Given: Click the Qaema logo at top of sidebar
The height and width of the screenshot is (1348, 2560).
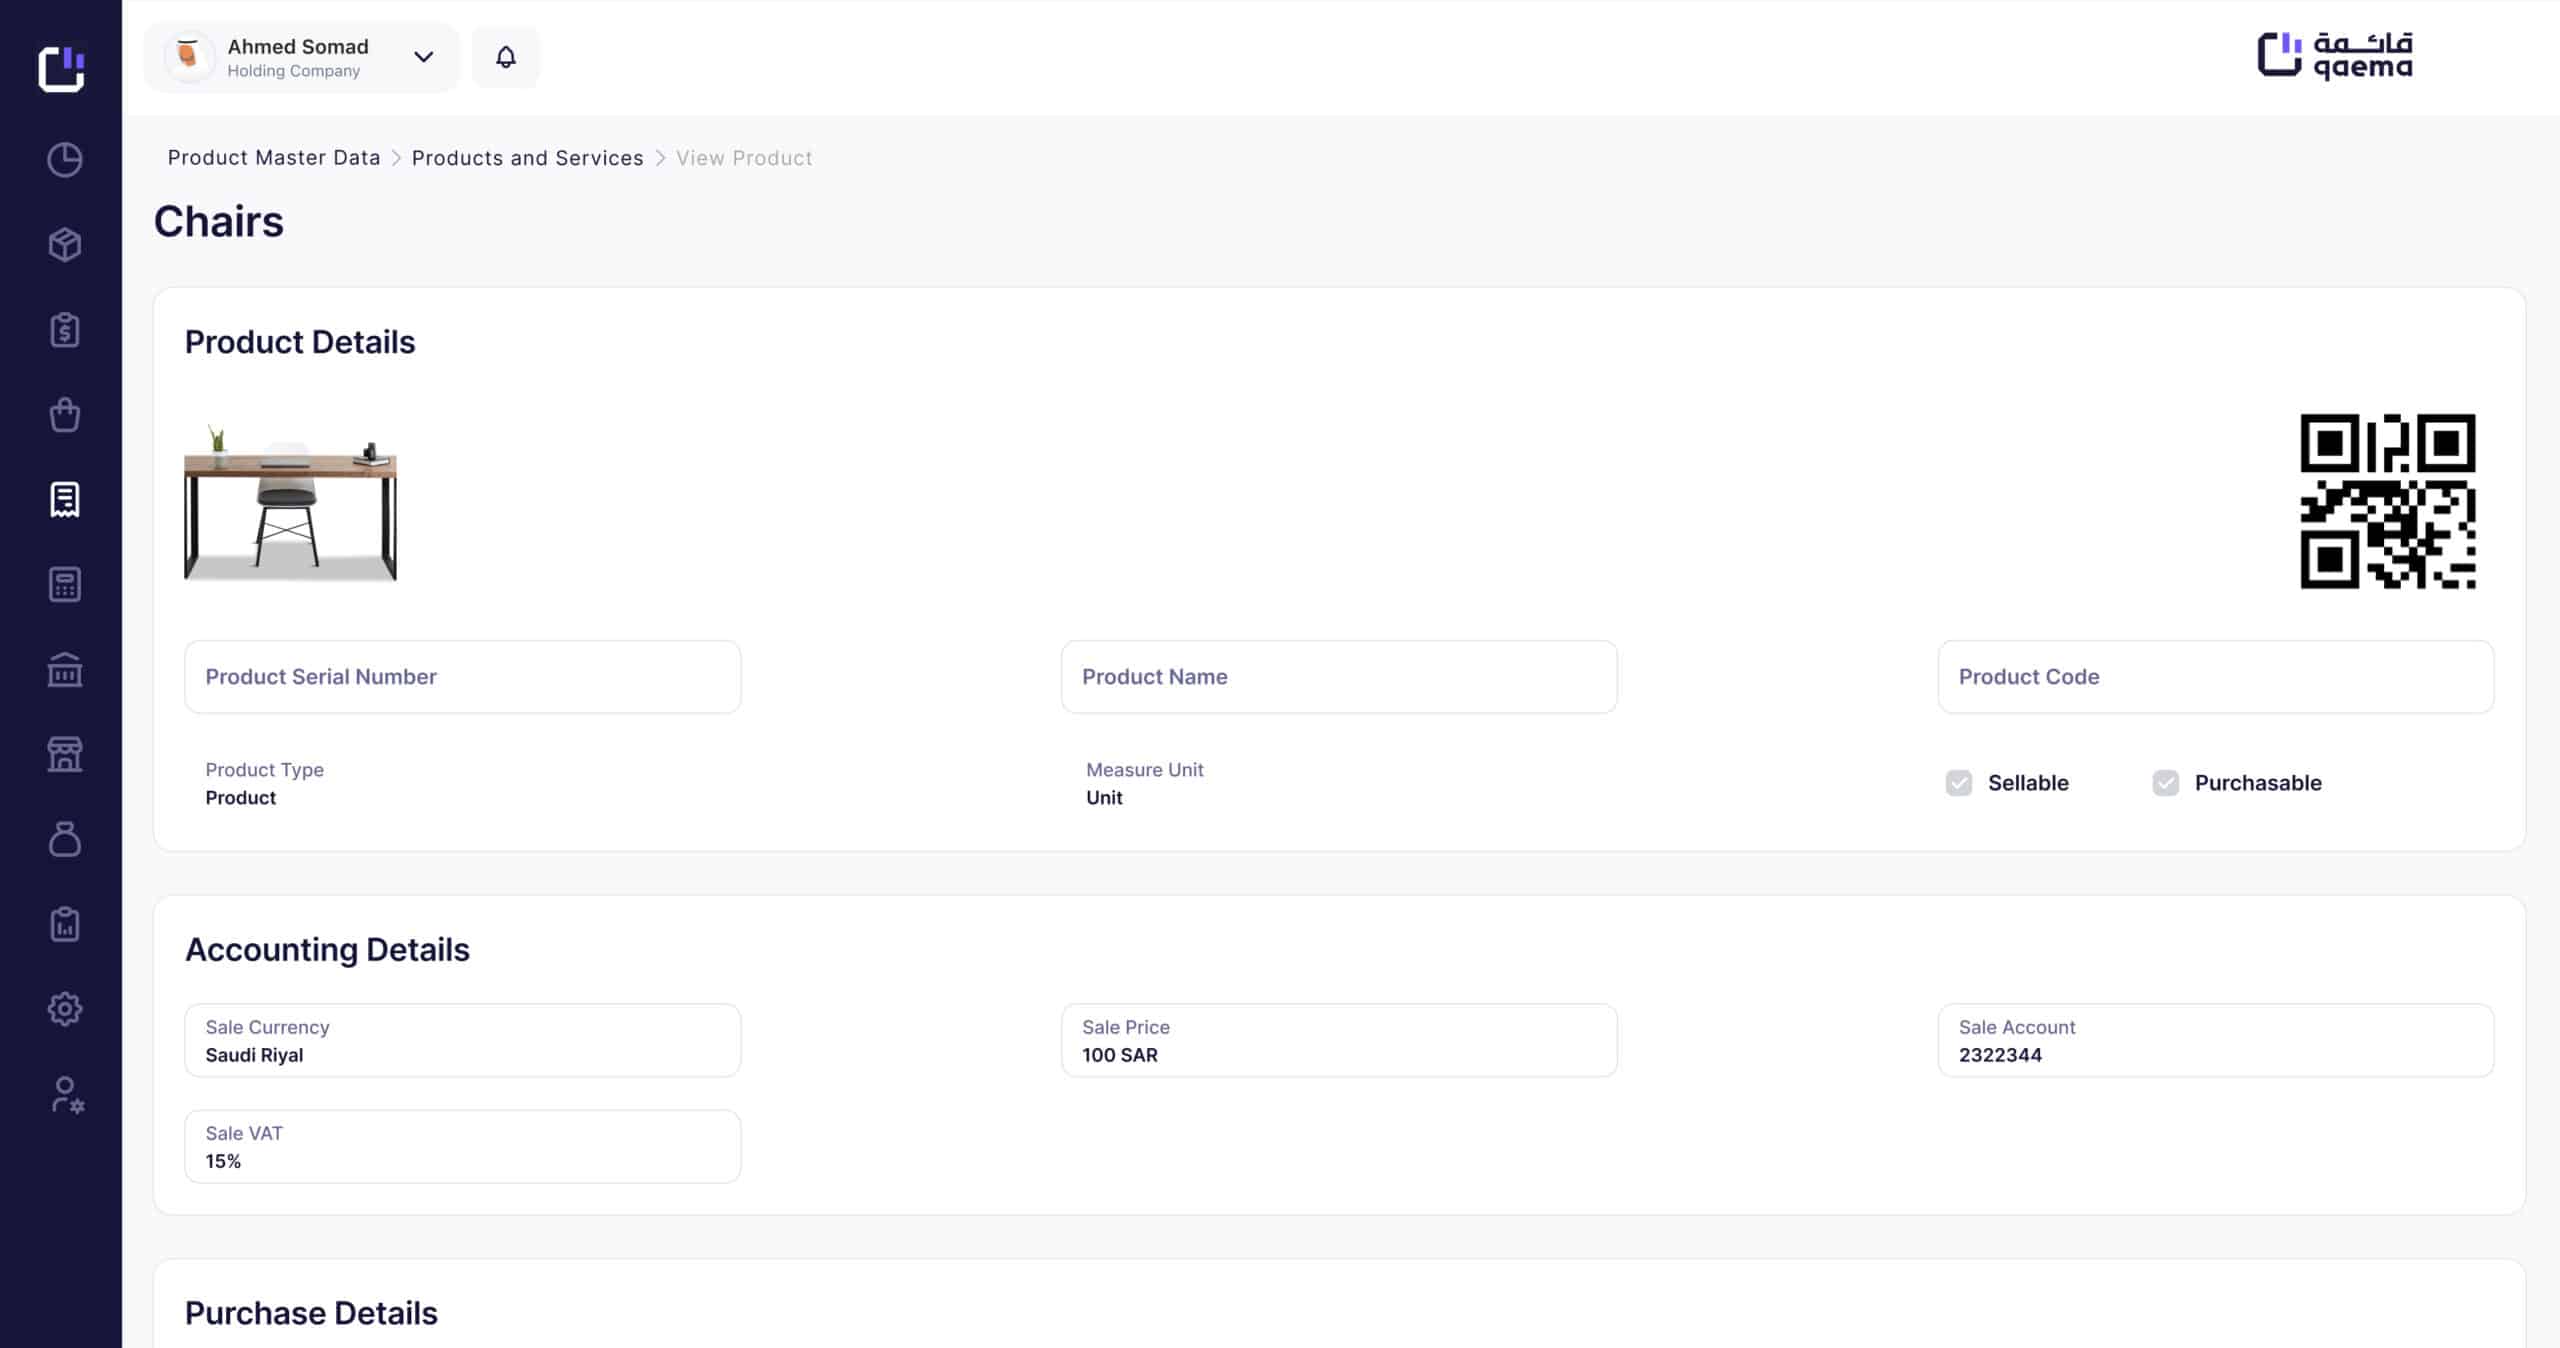Looking at the screenshot, I should tap(61, 68).
